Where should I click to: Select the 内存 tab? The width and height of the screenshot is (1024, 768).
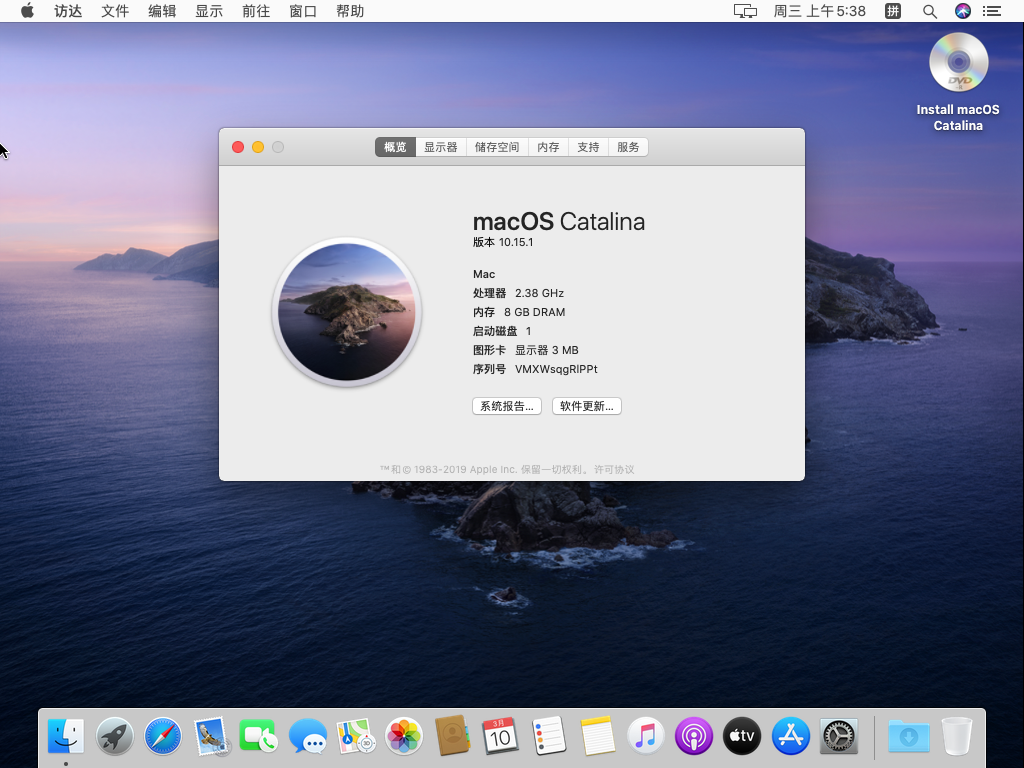[548, 147]
